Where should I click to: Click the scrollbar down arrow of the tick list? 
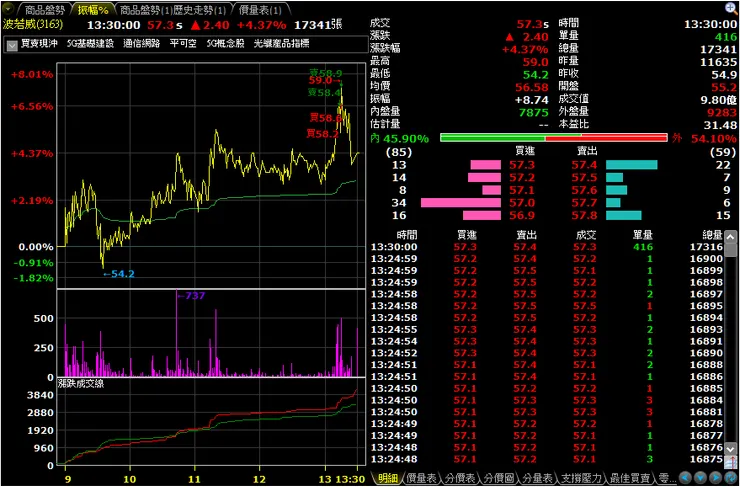(x=730, y=448)
